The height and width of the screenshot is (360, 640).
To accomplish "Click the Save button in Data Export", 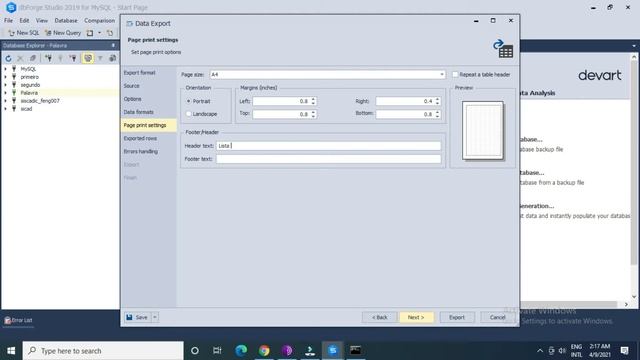I will tap(138, 317).
